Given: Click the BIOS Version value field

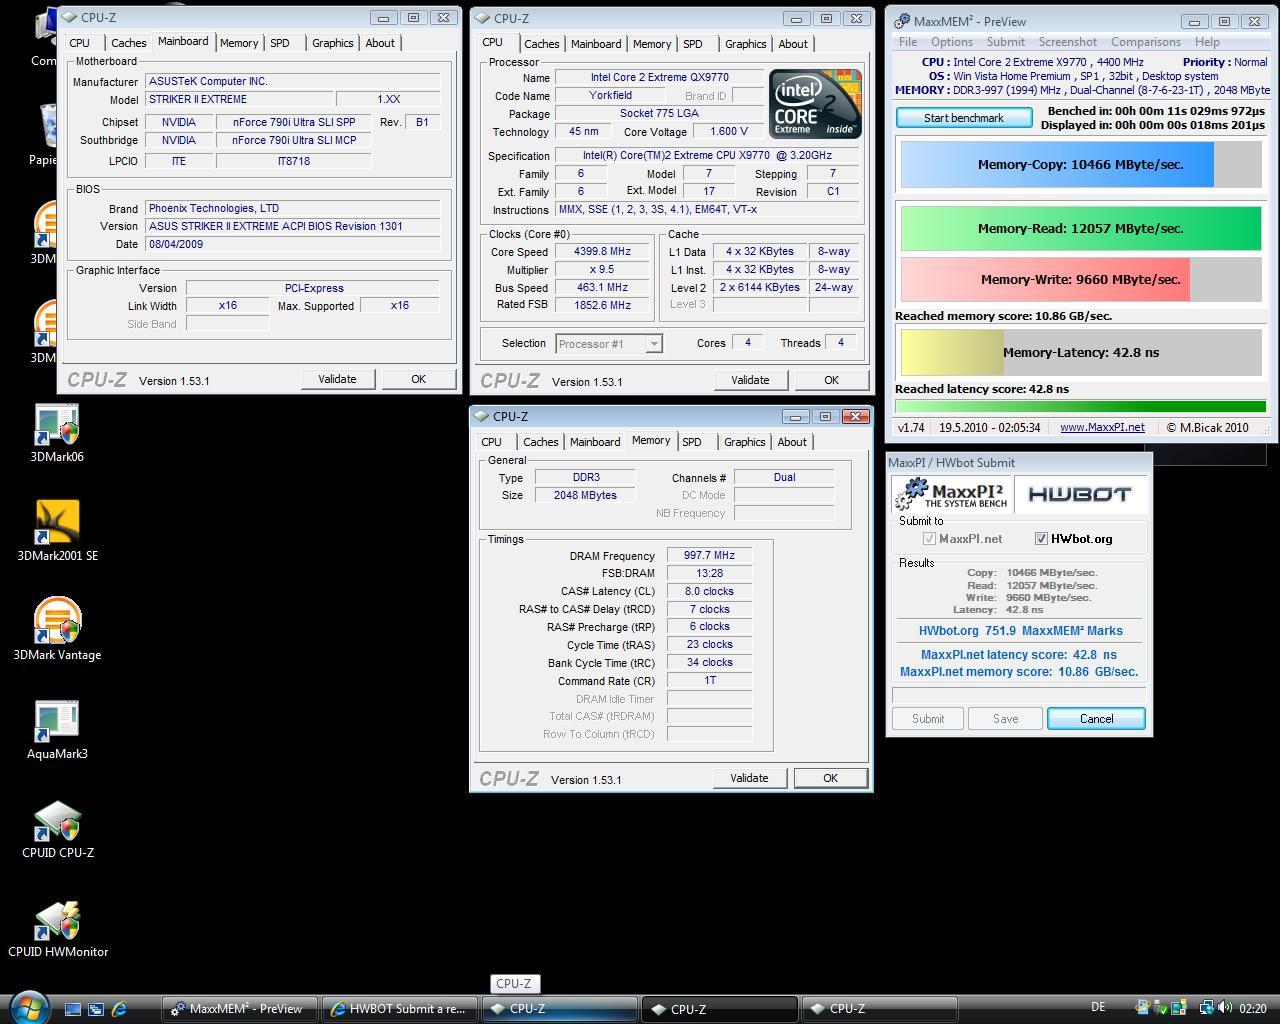Looking at the screenshot, I should (x=293, y=226).
